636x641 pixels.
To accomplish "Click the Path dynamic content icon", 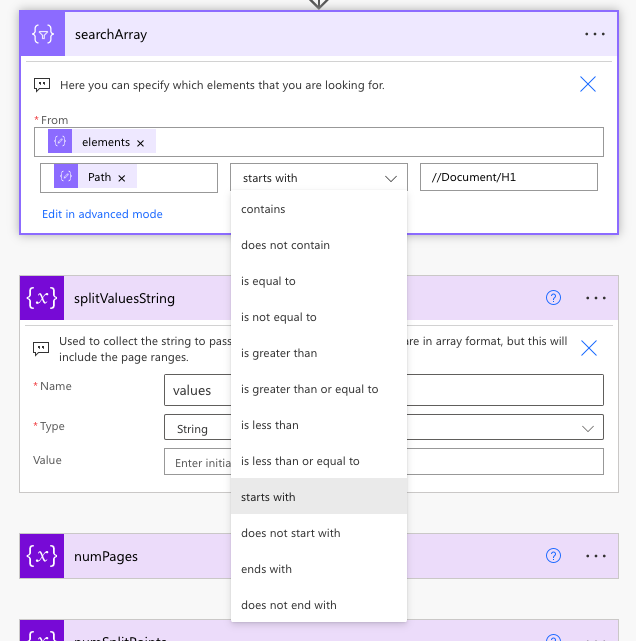I will 66,177.
